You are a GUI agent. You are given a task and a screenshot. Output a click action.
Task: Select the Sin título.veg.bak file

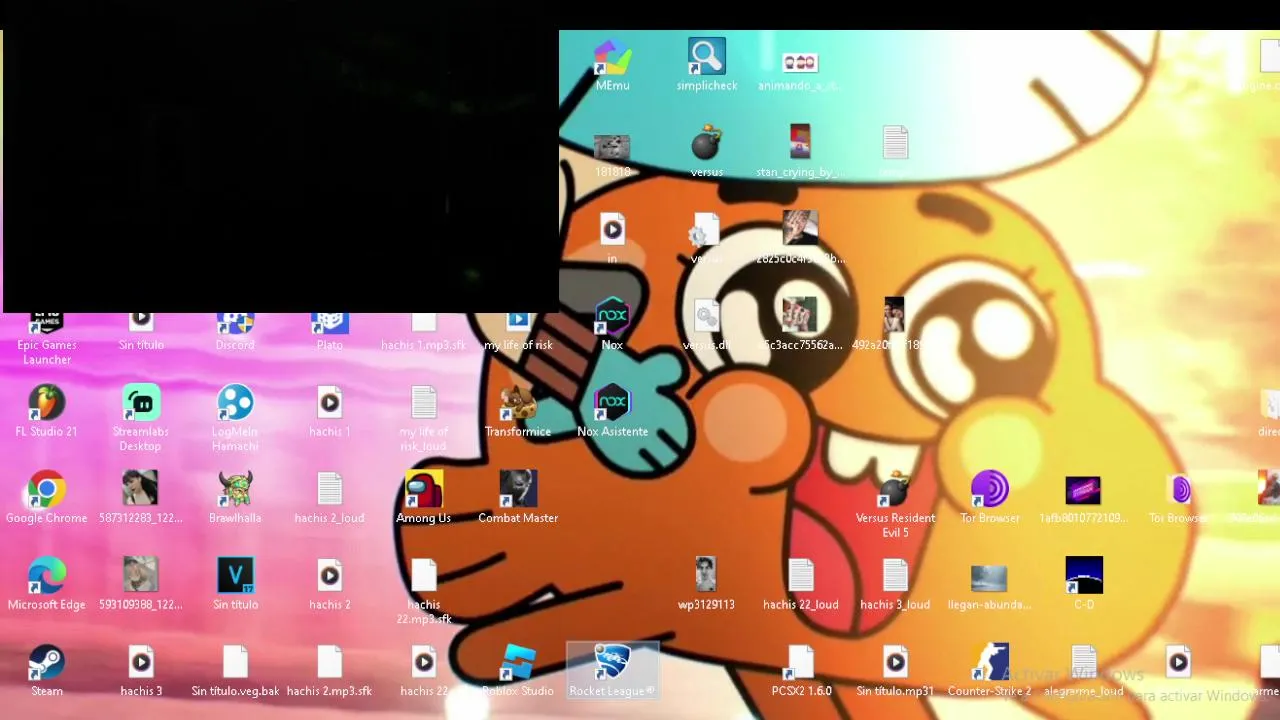pos(235,669)
